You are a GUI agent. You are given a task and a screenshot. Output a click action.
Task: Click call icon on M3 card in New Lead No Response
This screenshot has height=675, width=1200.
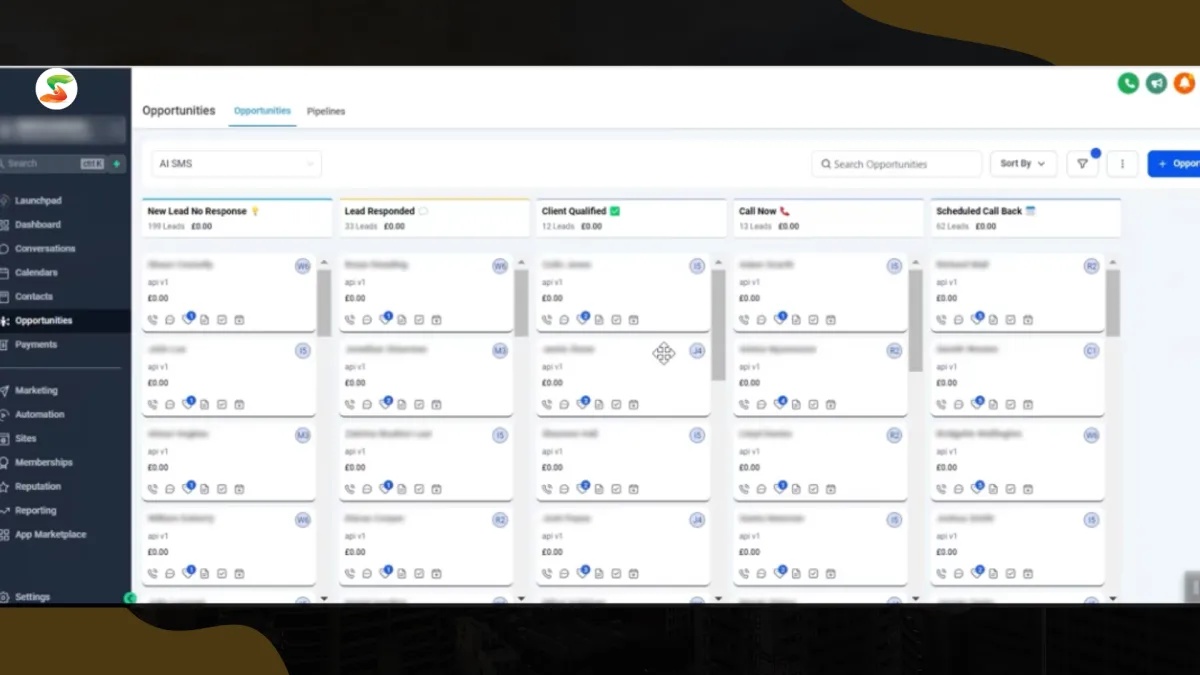(x=153, y=489)
